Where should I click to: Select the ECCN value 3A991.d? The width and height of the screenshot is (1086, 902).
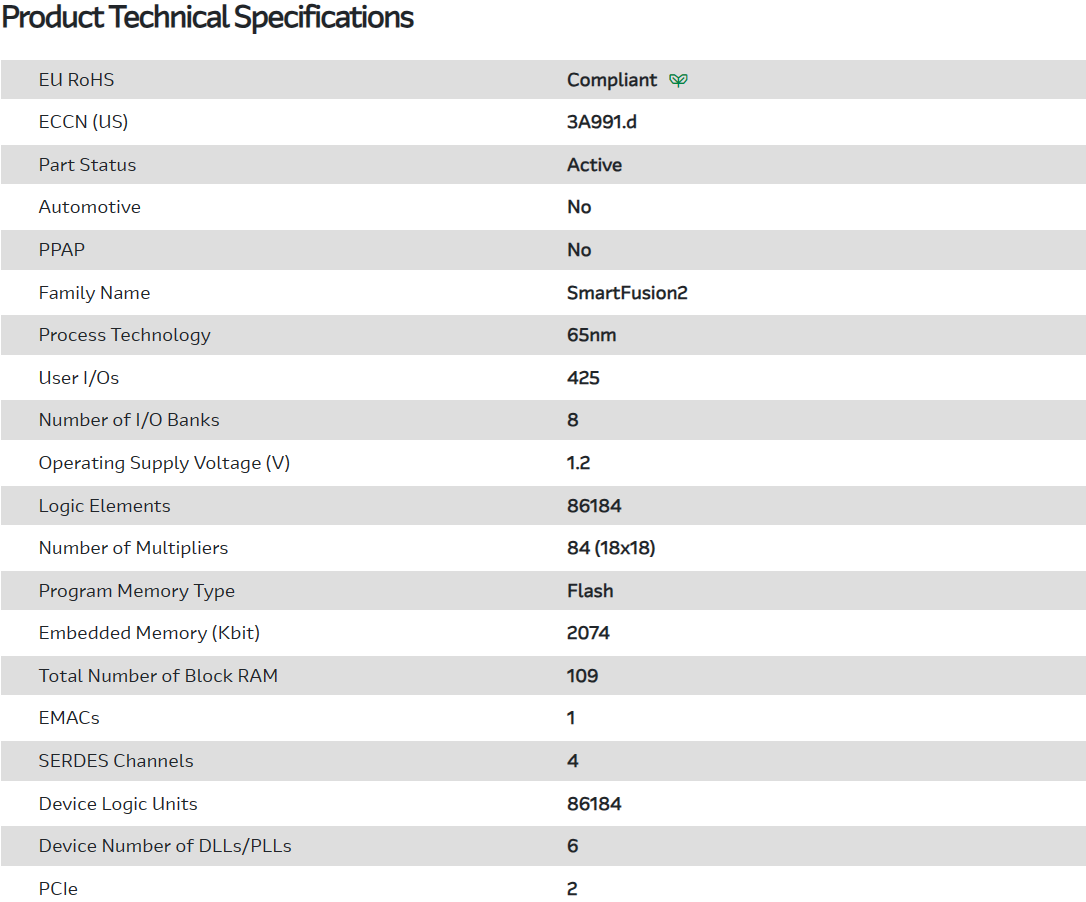[601, 122]
